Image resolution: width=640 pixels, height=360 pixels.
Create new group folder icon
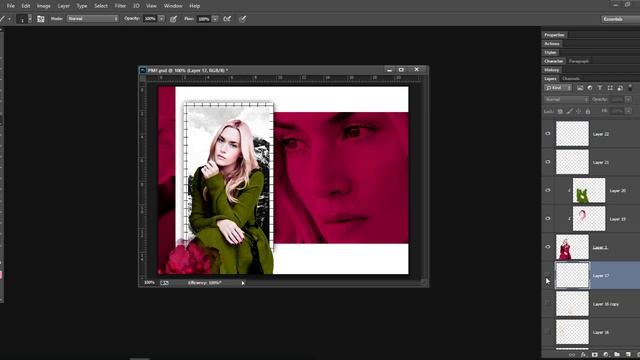point(617,355)
